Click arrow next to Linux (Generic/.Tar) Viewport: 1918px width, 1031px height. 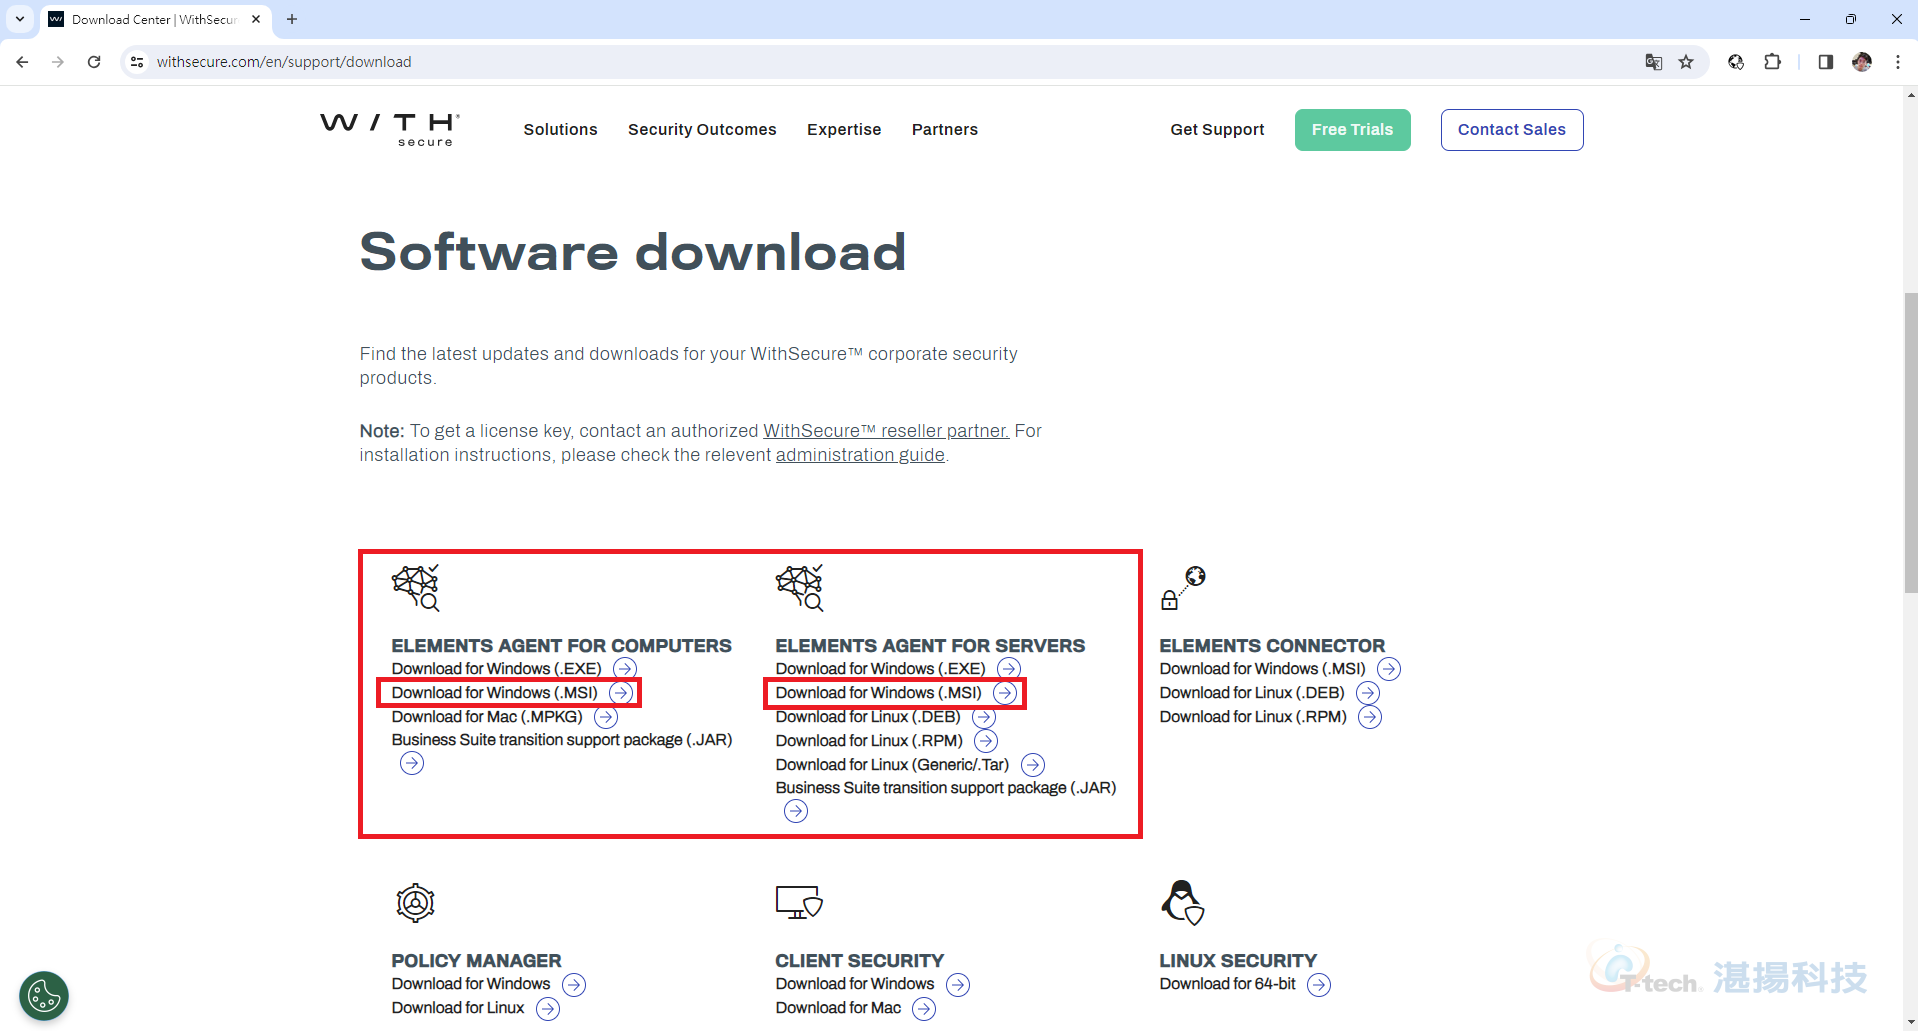pyautogui.click(x=1033, y=765)
